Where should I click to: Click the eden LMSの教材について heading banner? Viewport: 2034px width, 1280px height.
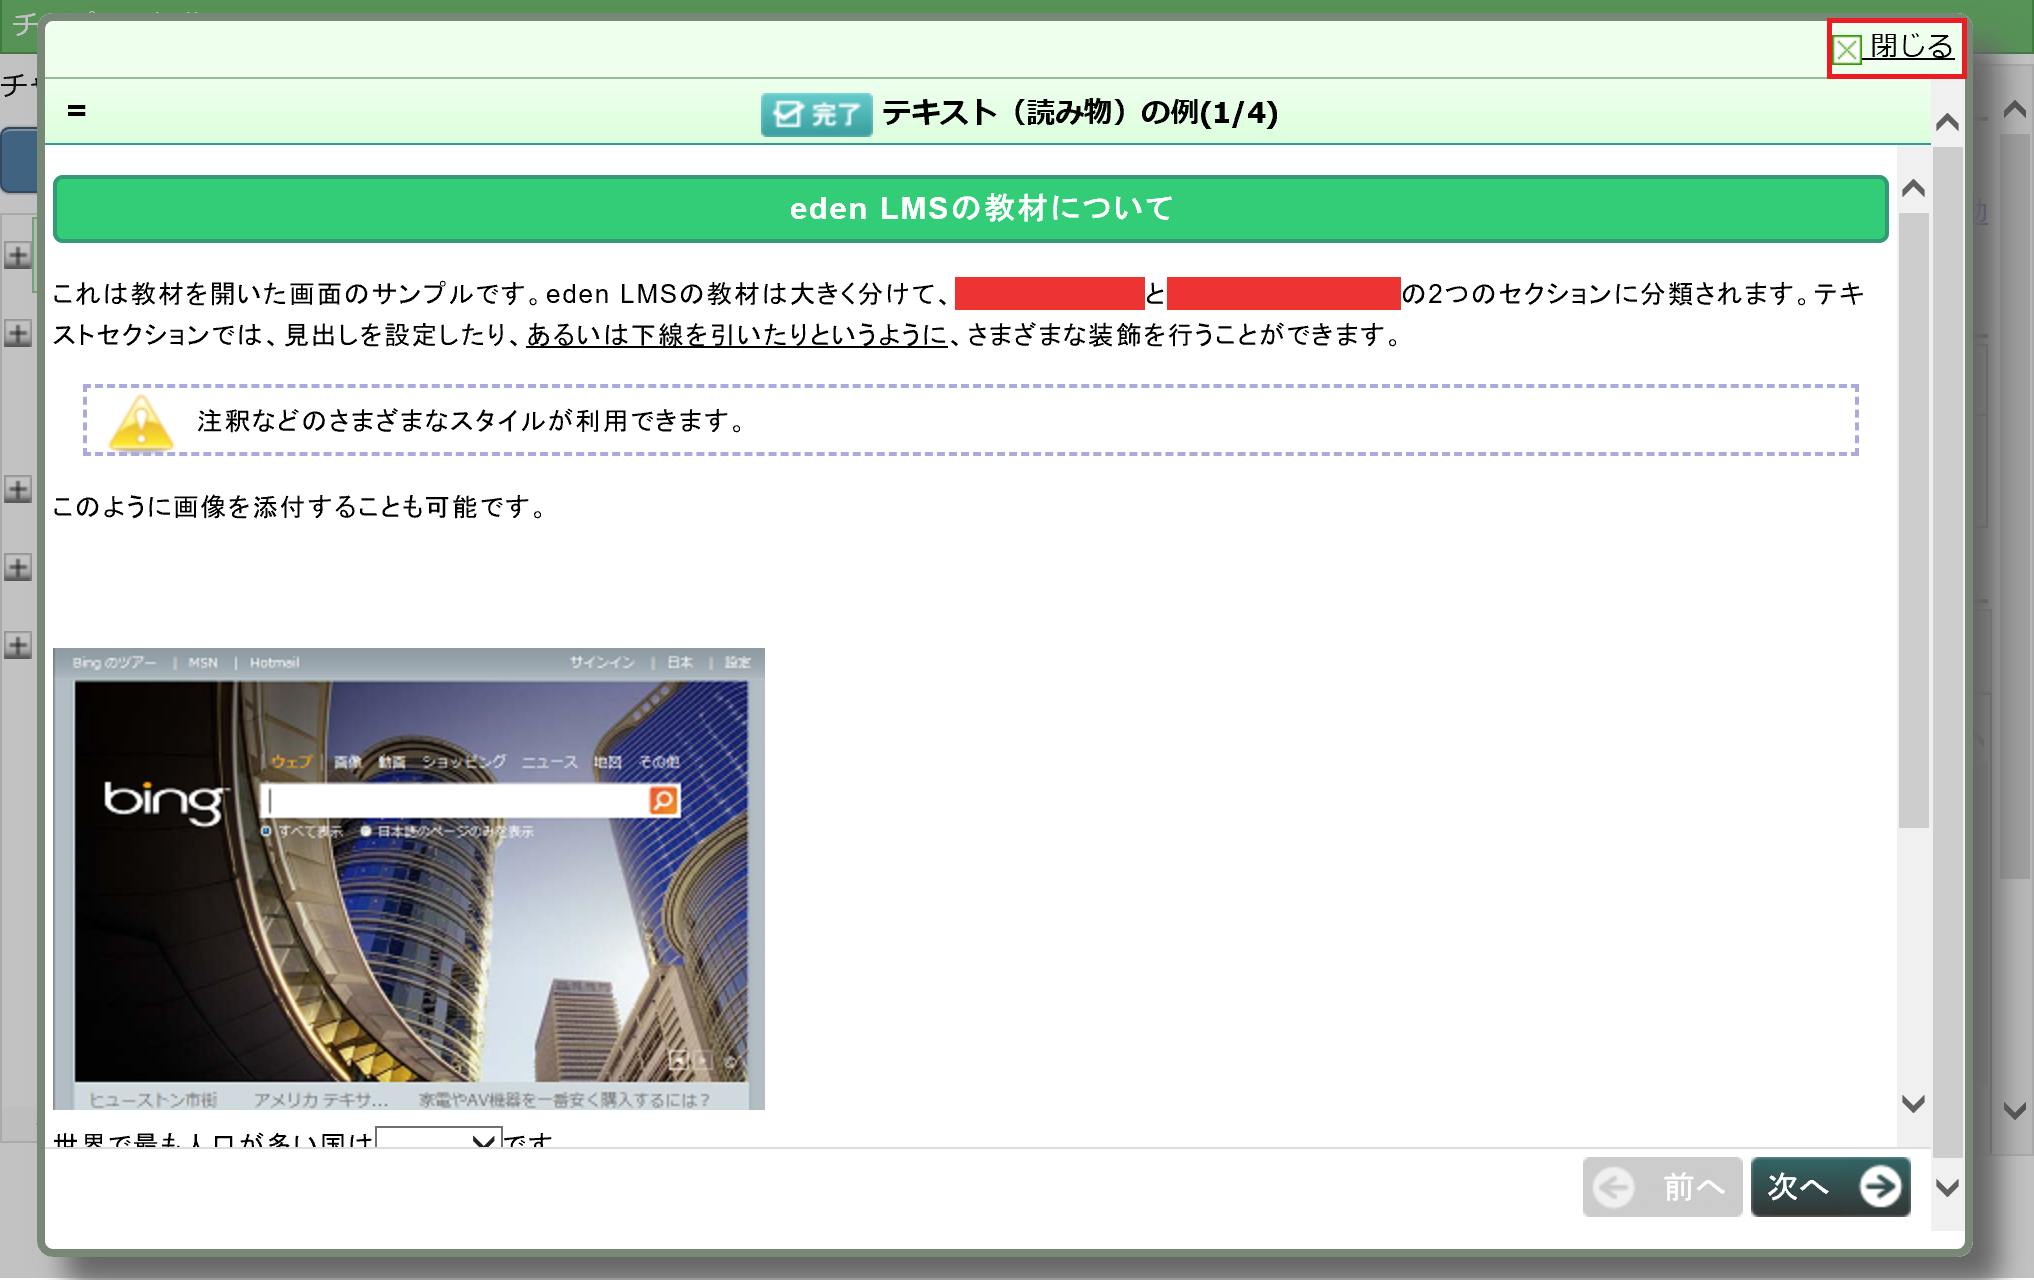pyautogui.click(x=971, y=209)
